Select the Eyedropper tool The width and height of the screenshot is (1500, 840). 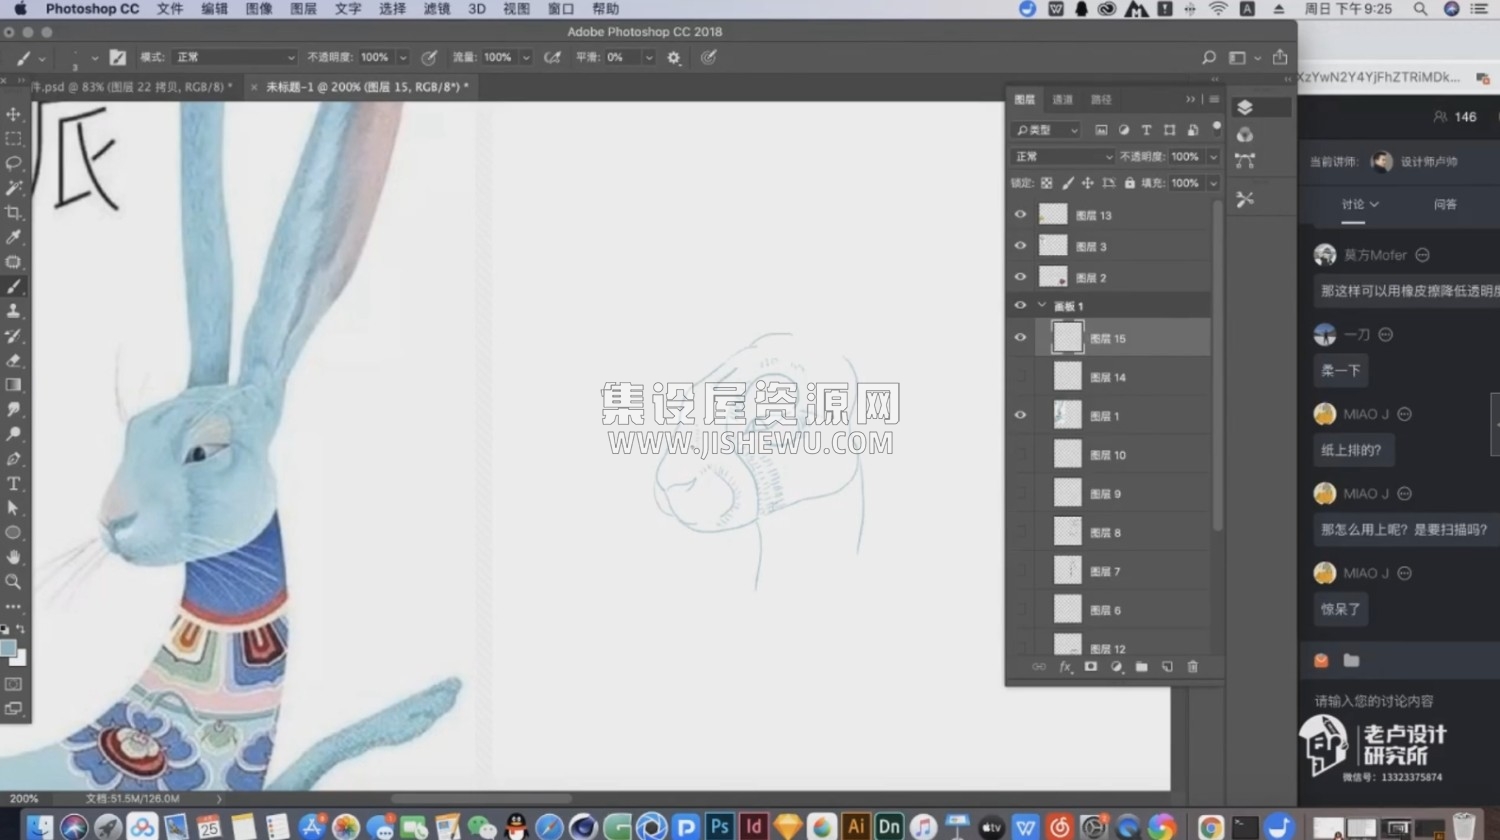click(x=14, y=237)
